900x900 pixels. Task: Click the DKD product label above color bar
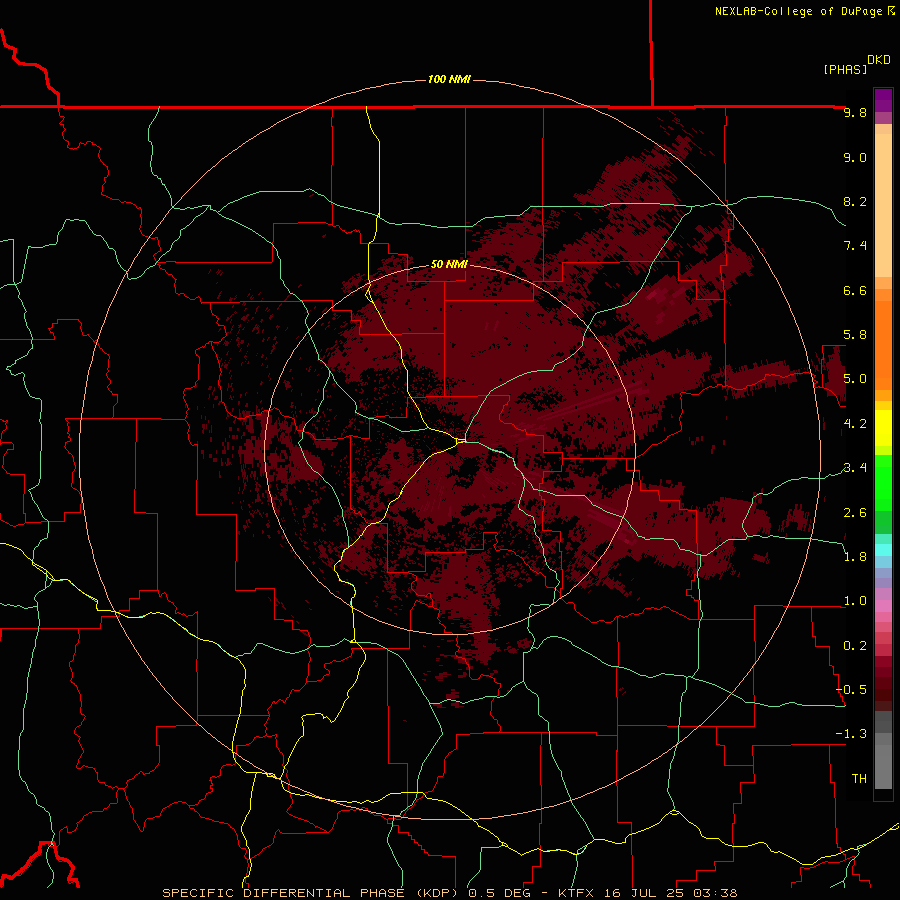click(878, 60)
